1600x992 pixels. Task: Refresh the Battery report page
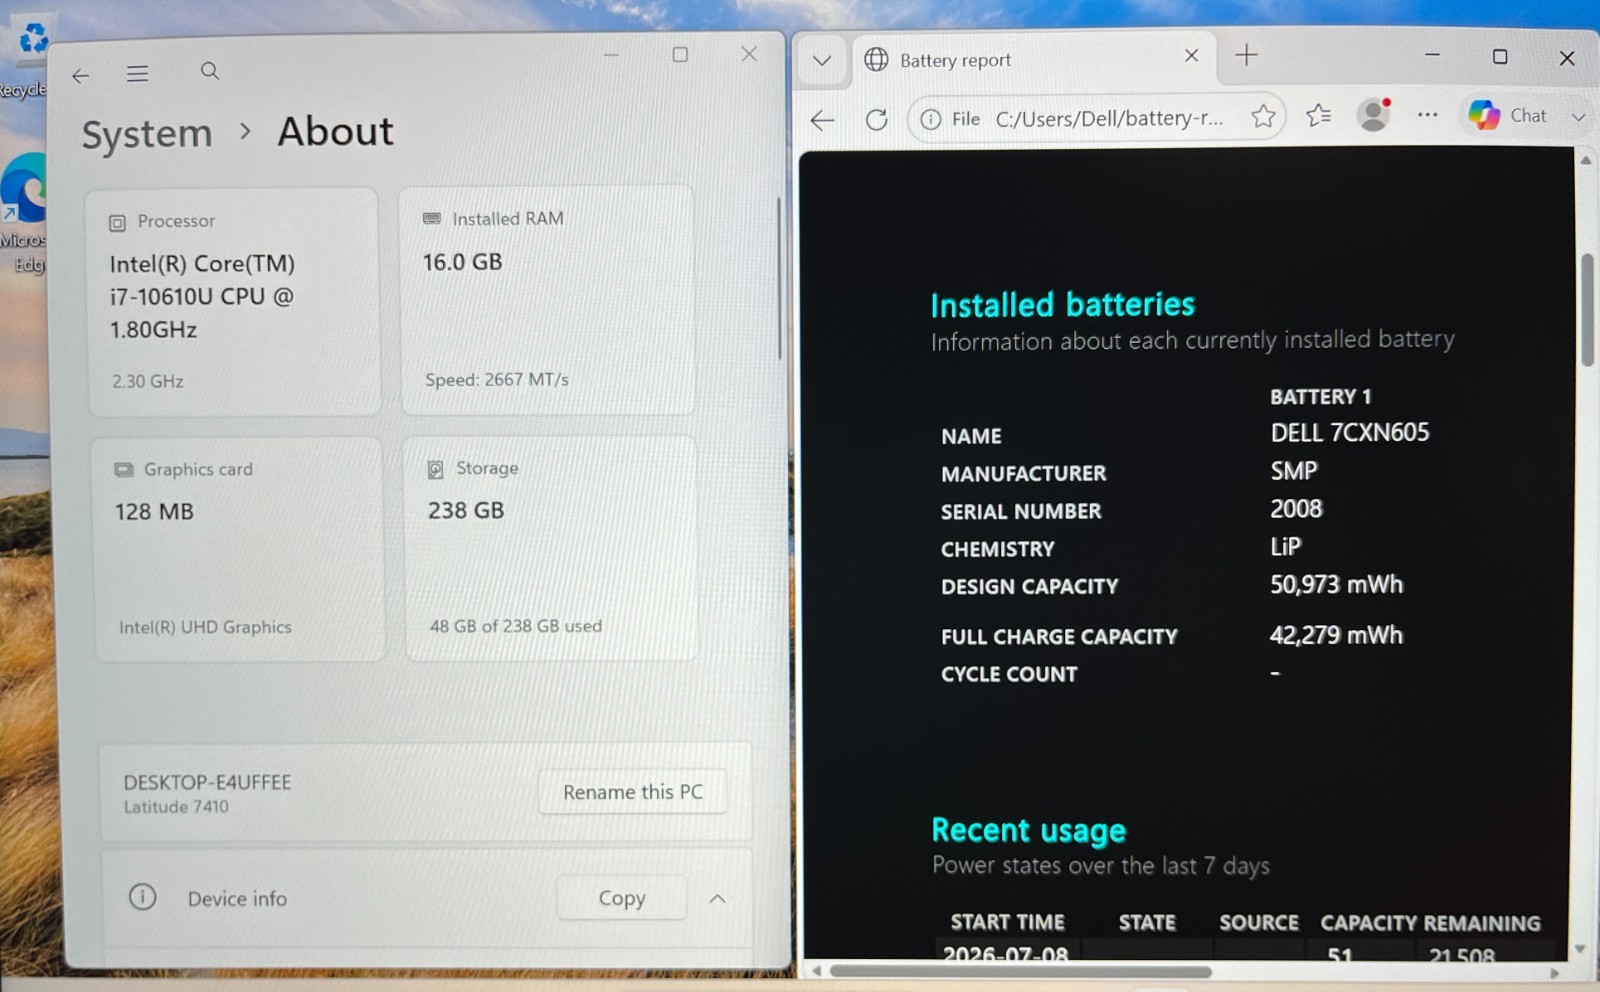[x=876, y=120]
